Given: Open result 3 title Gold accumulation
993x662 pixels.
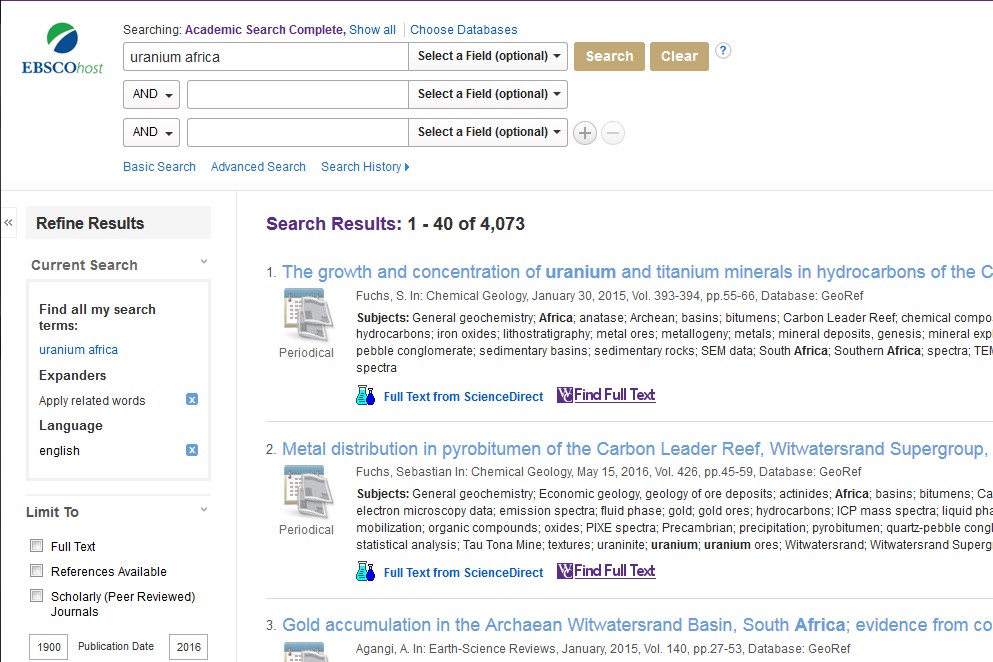Looking at the screenshot, I should [x=637, y=625].
